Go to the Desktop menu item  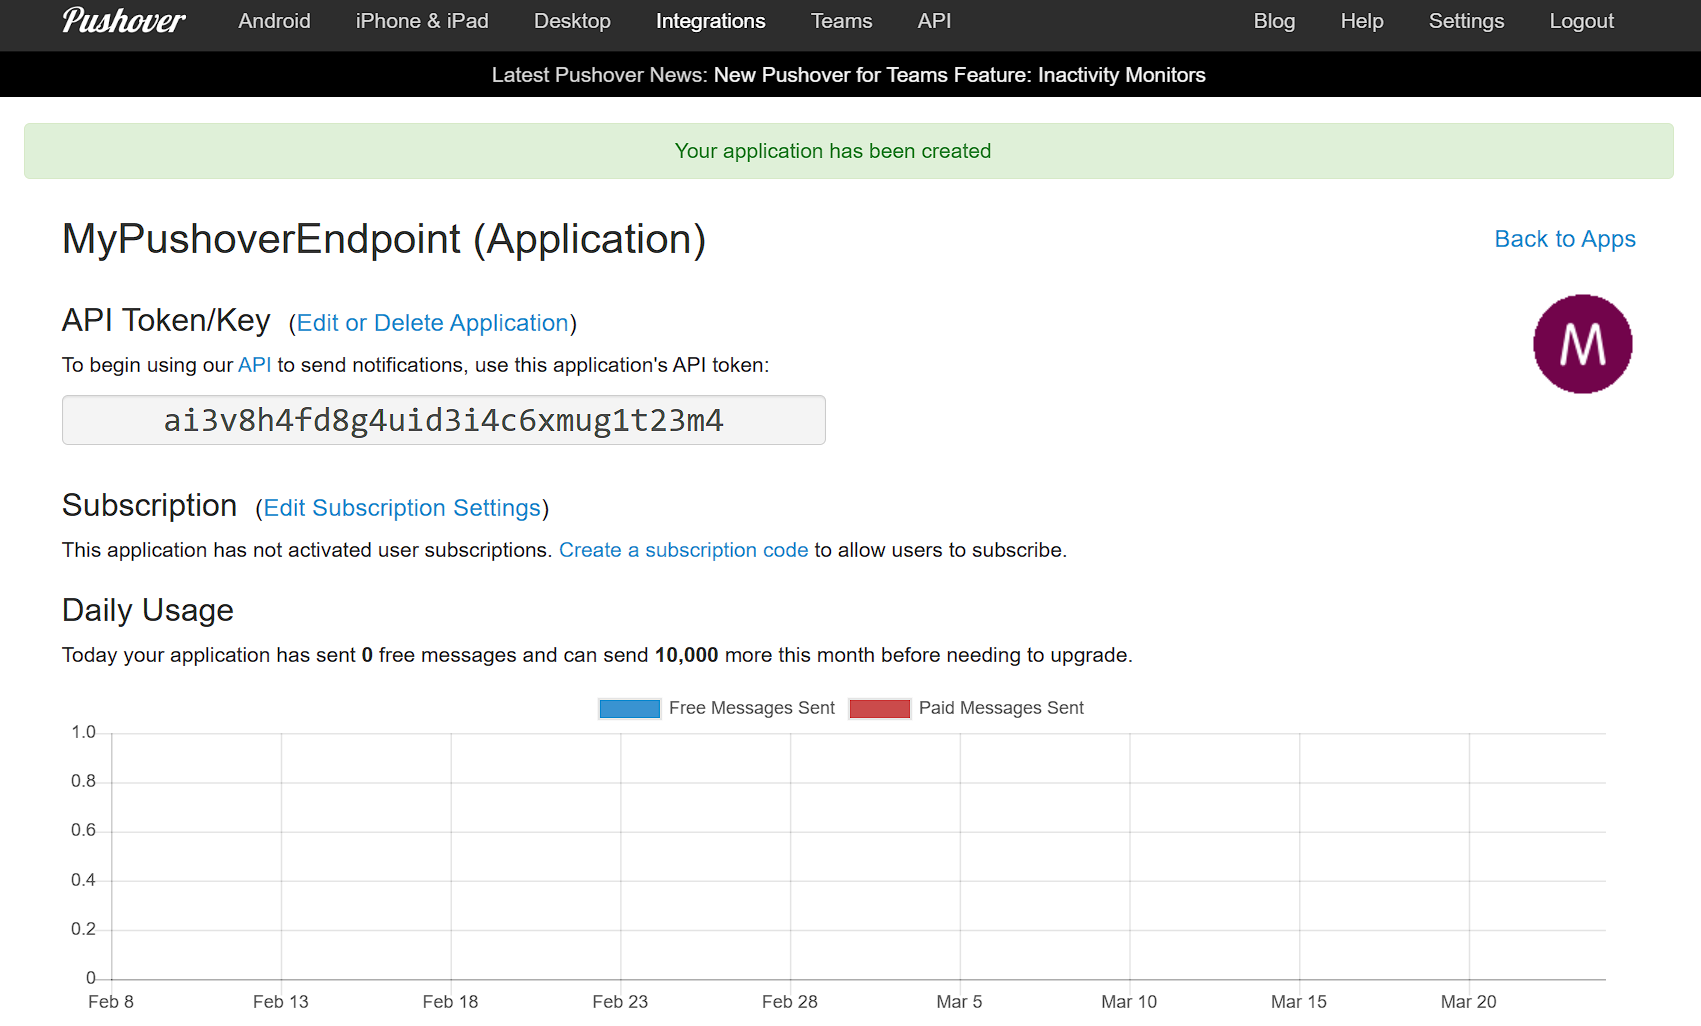(572, 21)
